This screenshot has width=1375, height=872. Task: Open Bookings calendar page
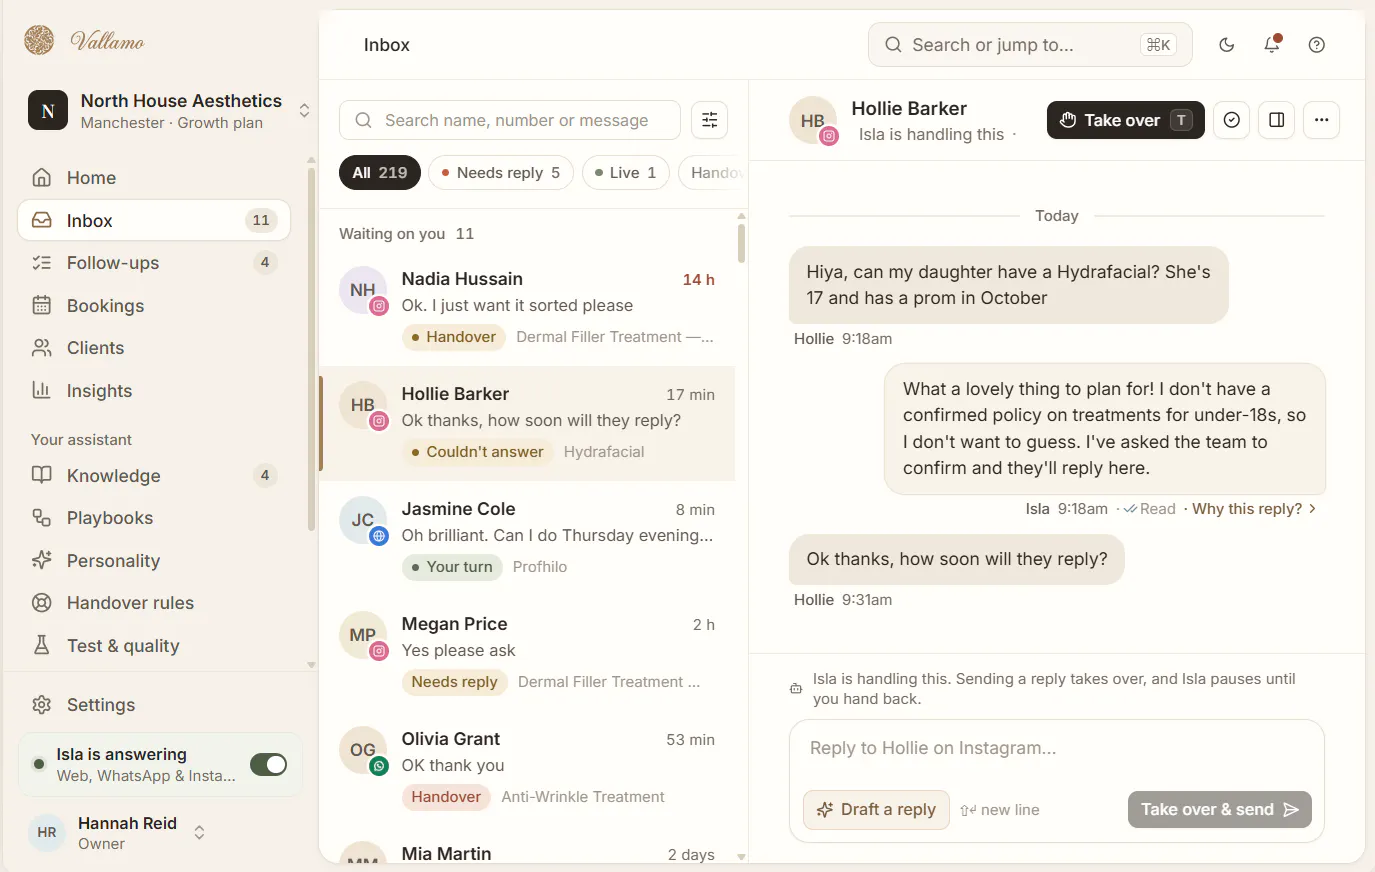tap(154, 306)
